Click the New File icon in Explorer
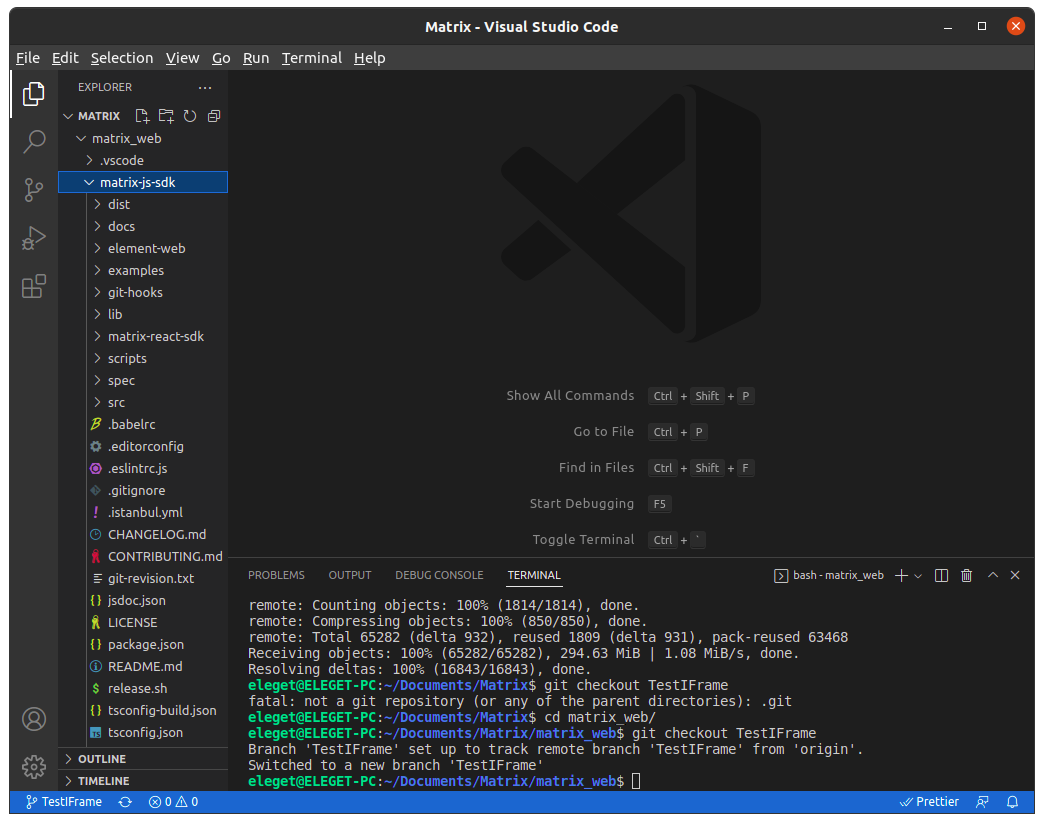 tap(142, 116)
